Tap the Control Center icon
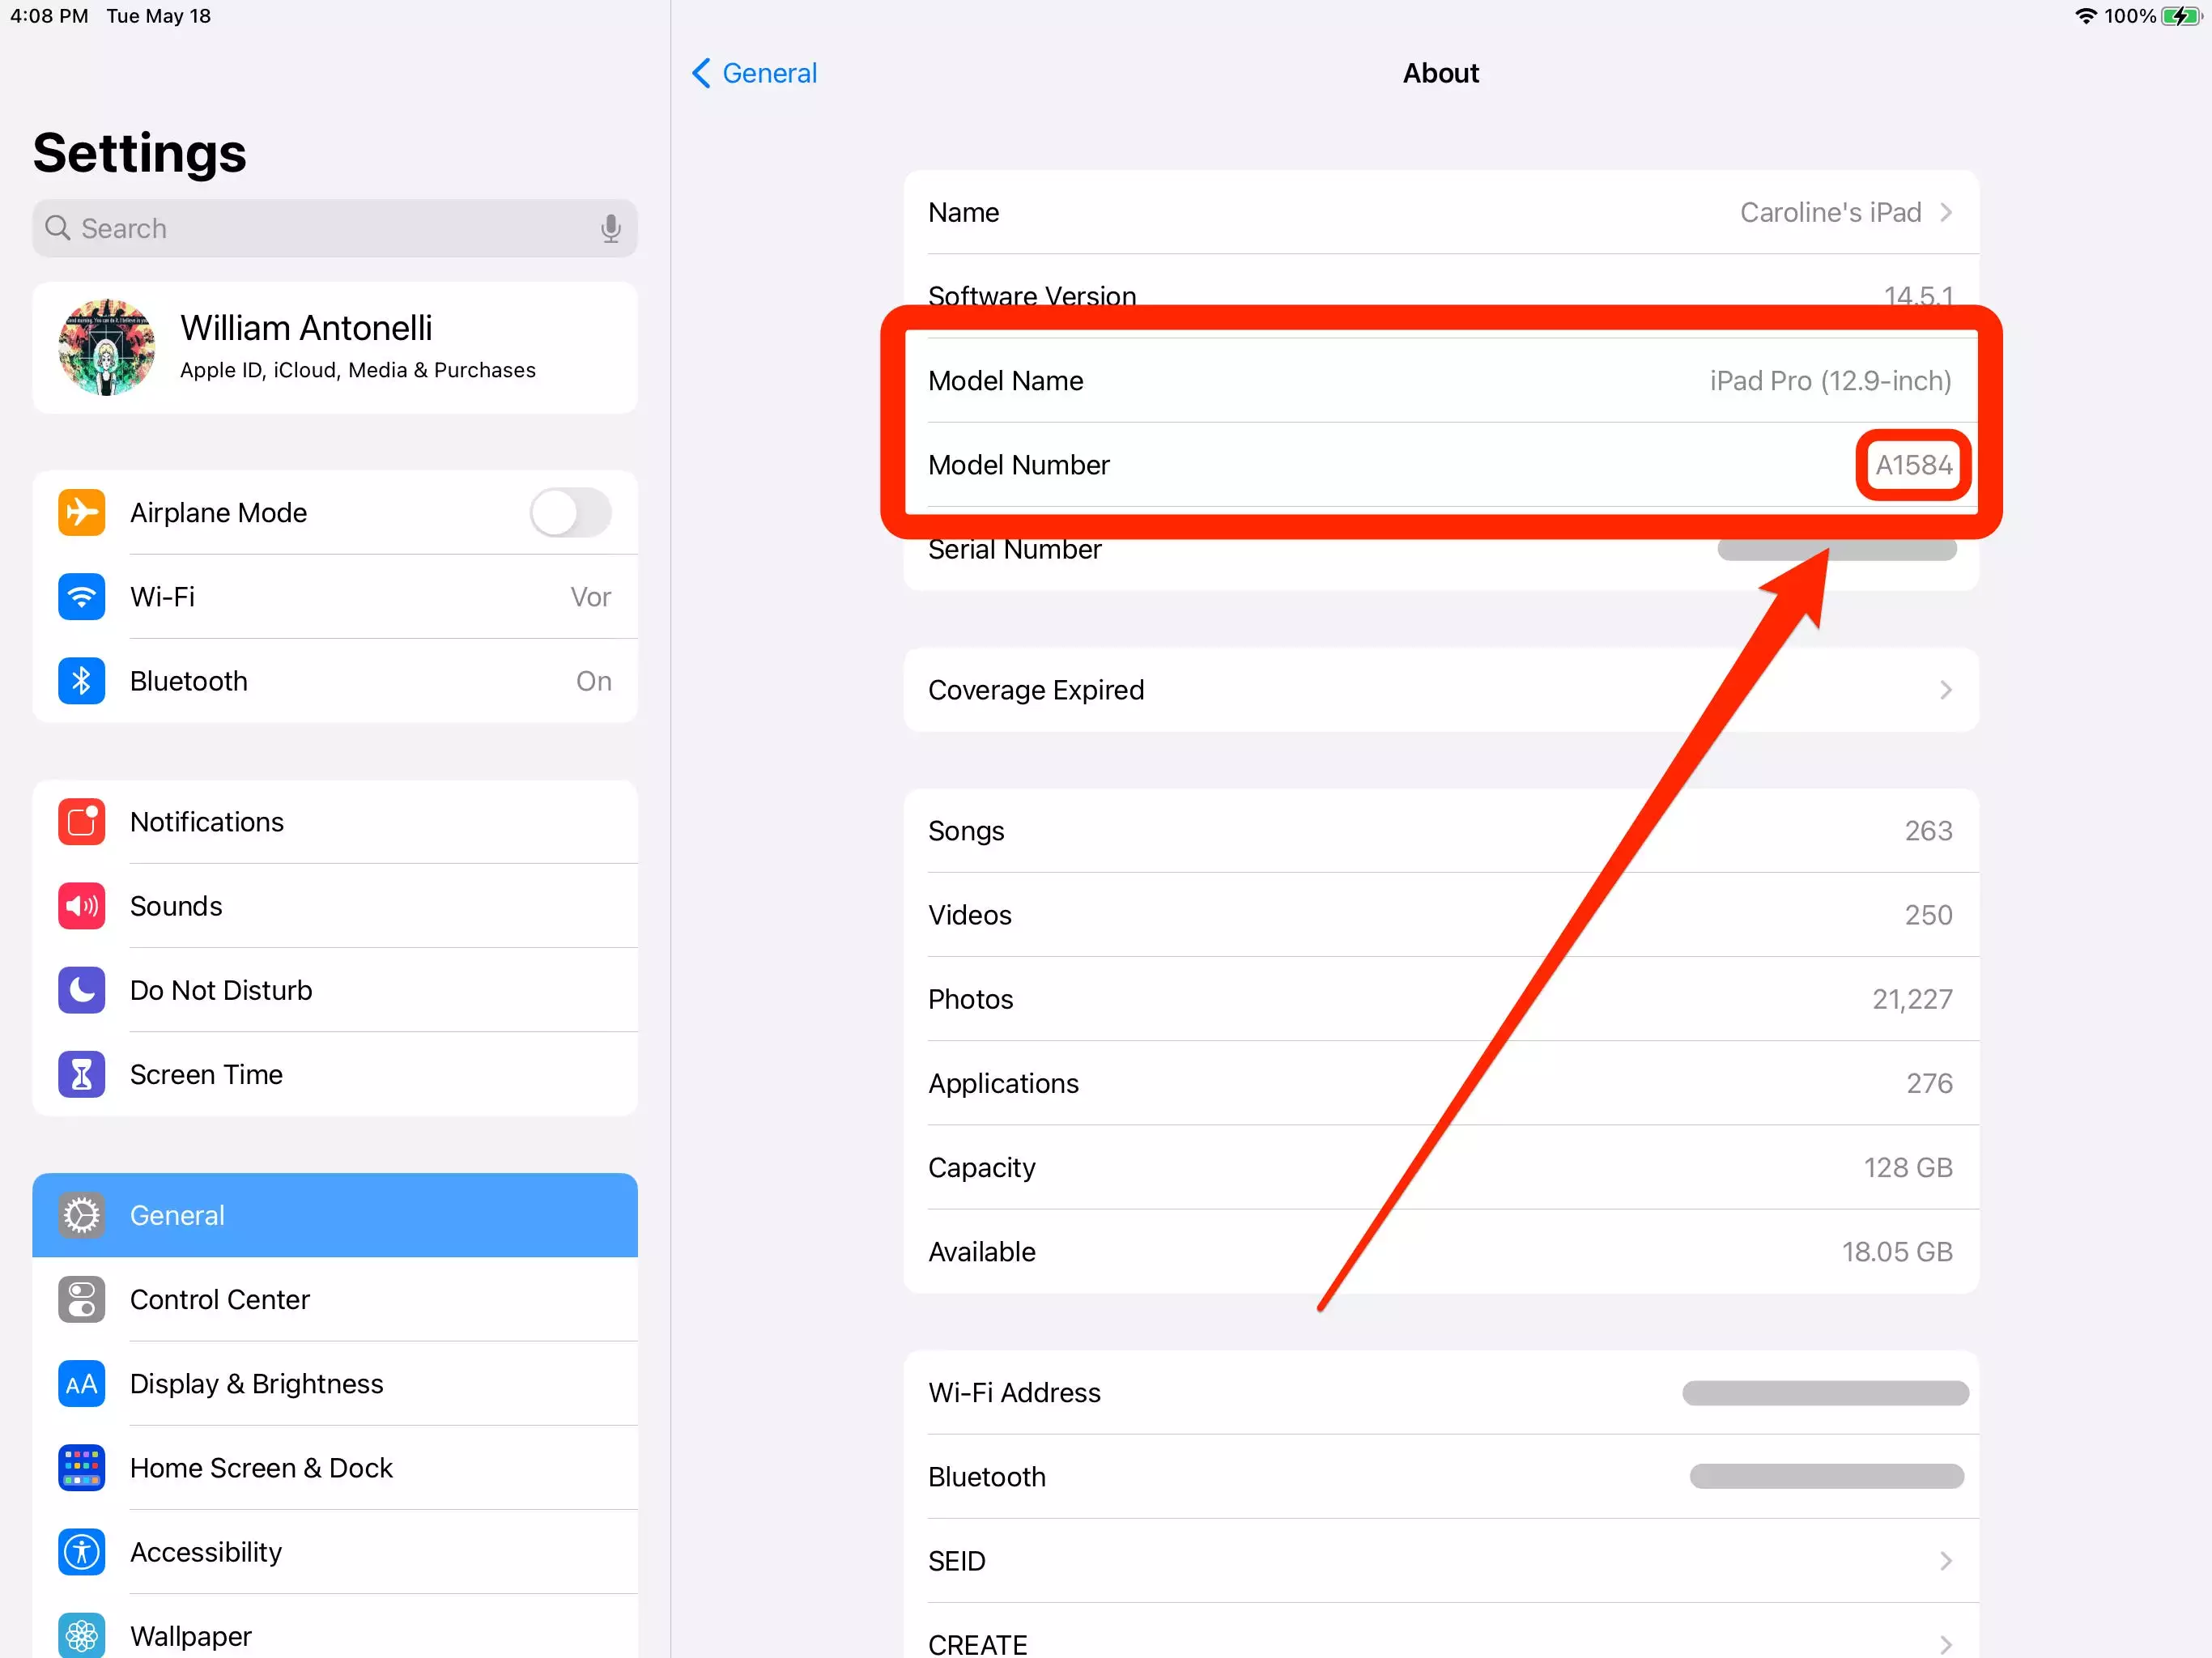Screen dimensions: 2212x1658 tap(81, 1299)
